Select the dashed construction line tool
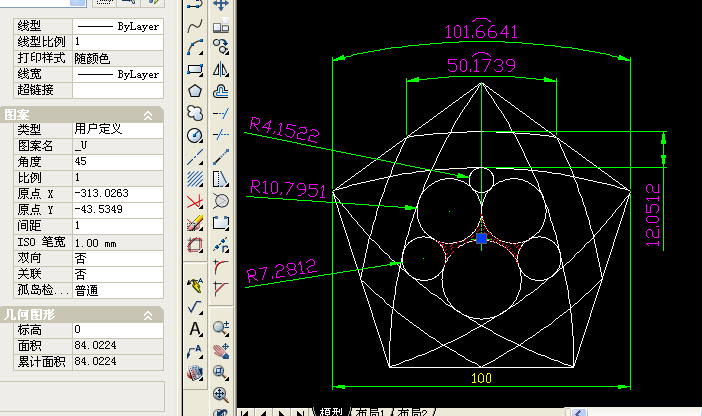Image resolution: width=702 pixels, height=416 pixels. coord(195,157)
